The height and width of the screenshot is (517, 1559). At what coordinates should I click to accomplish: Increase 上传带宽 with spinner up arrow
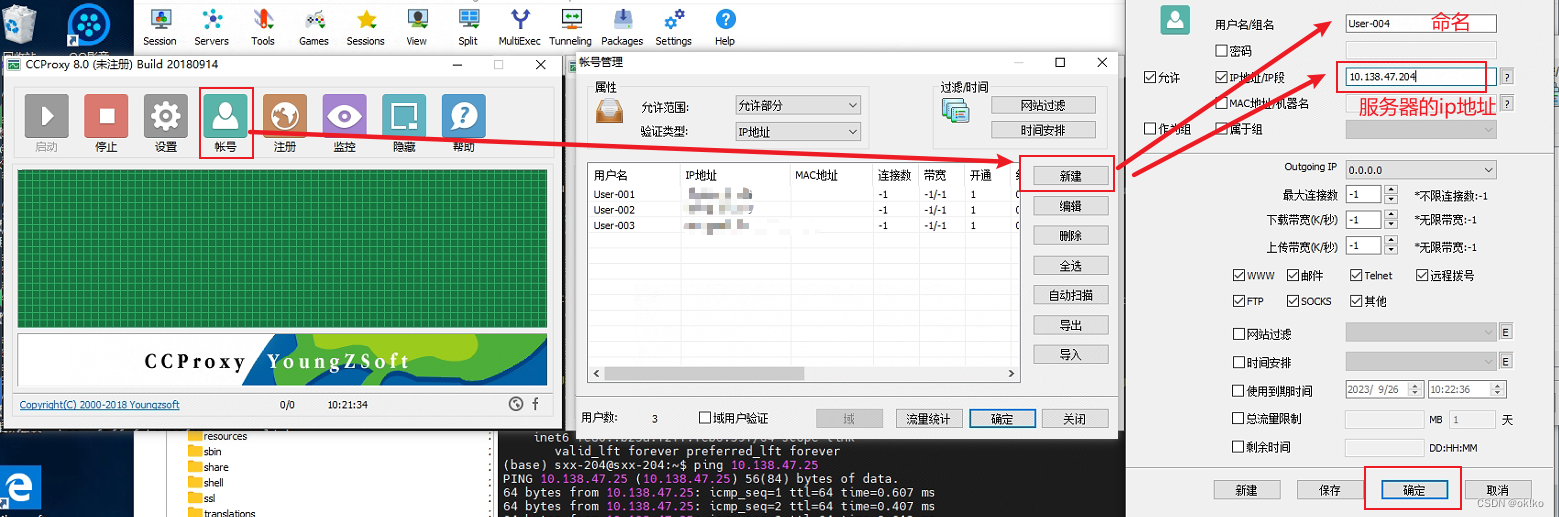(1391, 241)
